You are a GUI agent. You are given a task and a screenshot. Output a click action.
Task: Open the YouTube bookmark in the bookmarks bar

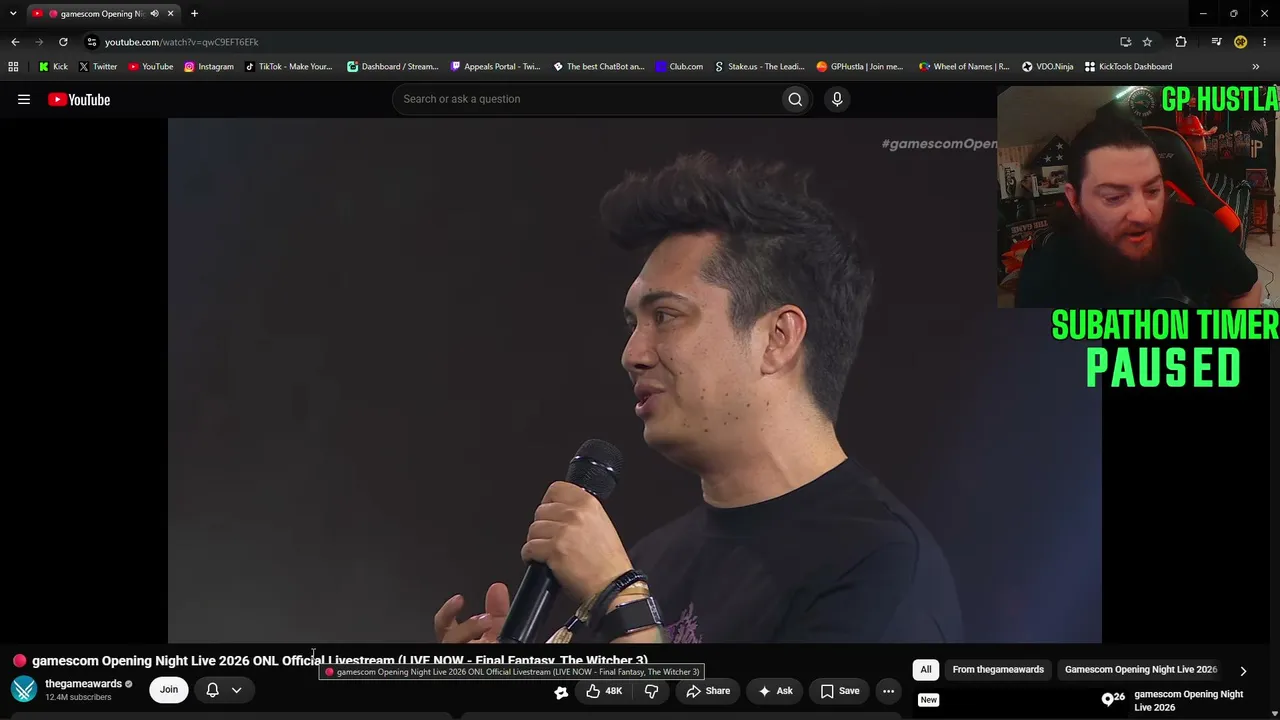click(x=151, y=67)
